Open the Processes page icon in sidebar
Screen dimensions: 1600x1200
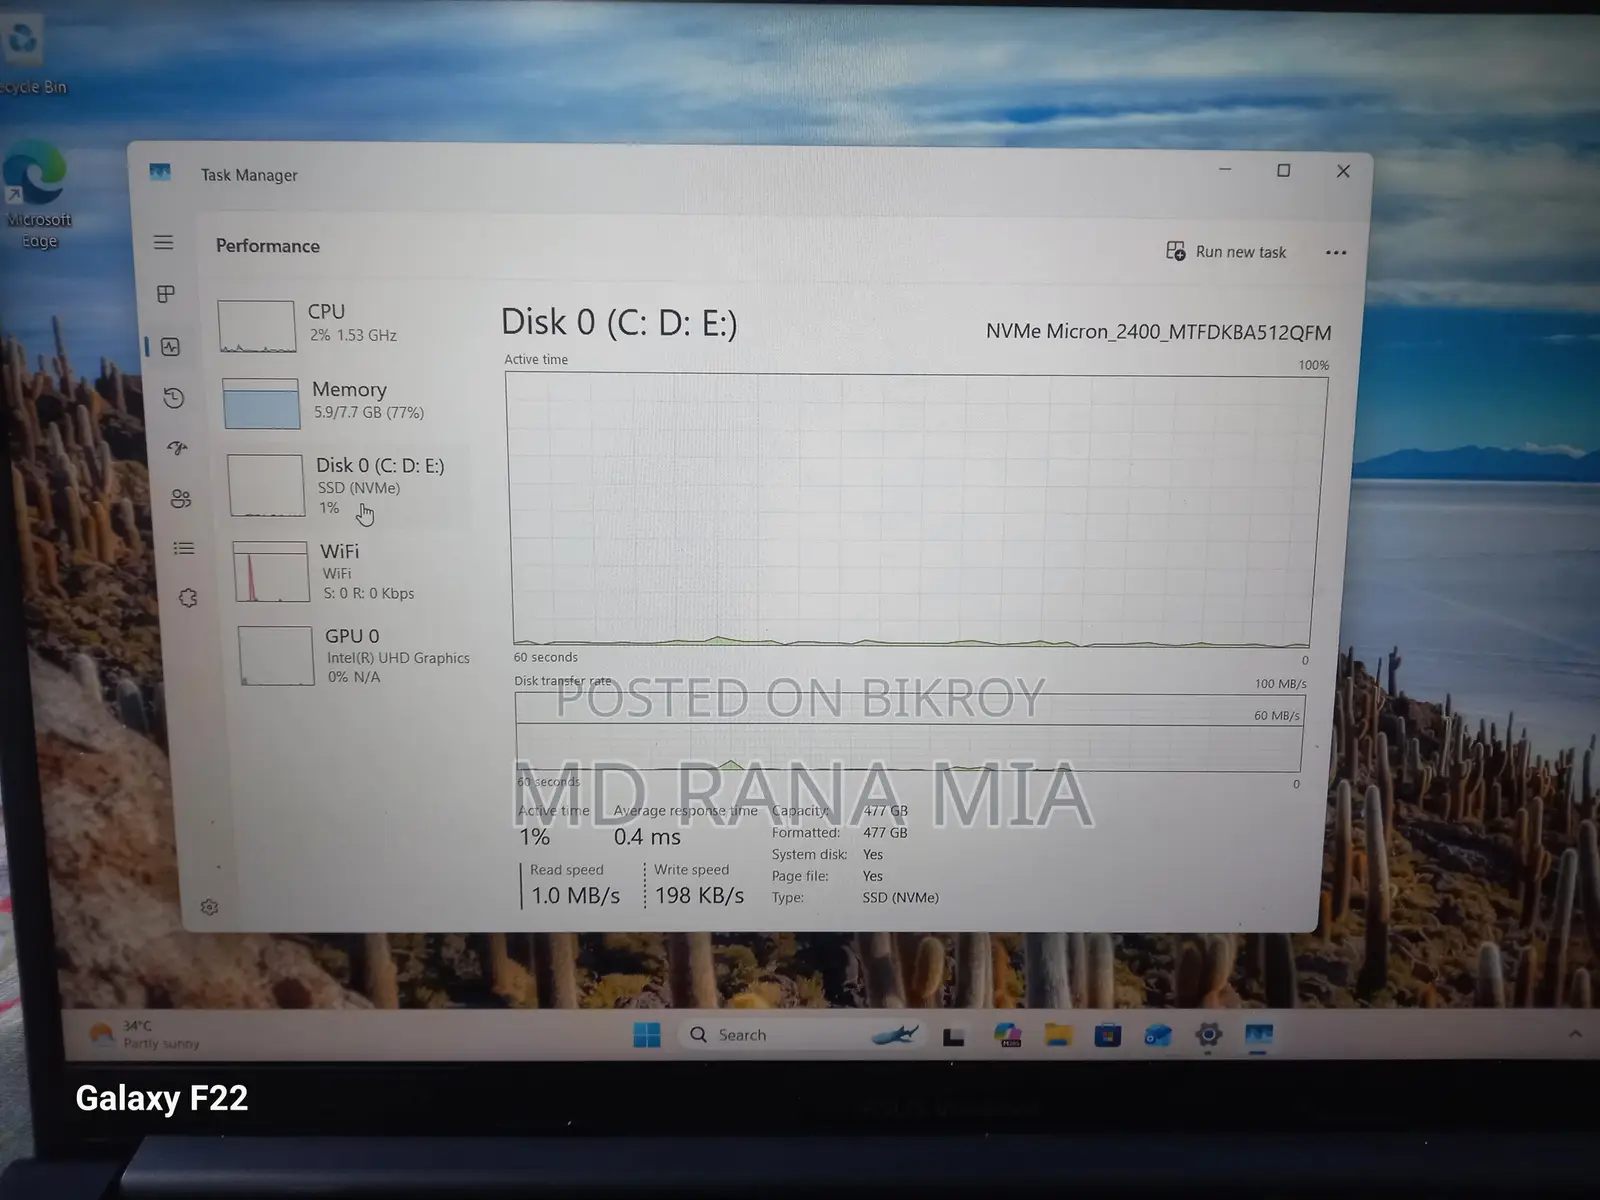pyautogui.click(x=166, y=294)
